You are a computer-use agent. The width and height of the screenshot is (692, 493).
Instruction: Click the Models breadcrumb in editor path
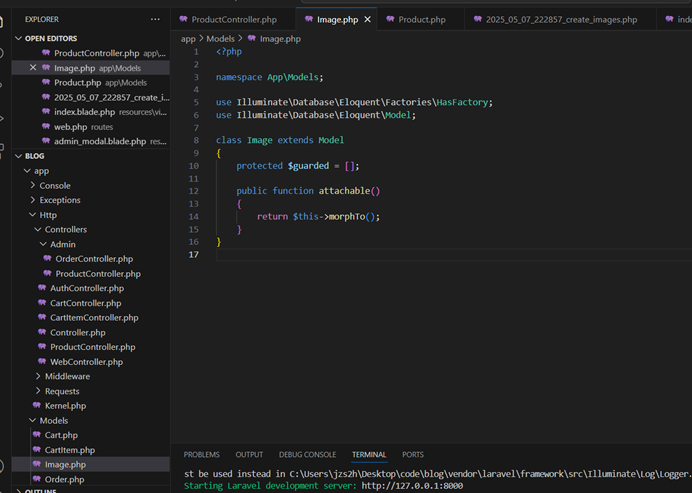coord(220,38)
